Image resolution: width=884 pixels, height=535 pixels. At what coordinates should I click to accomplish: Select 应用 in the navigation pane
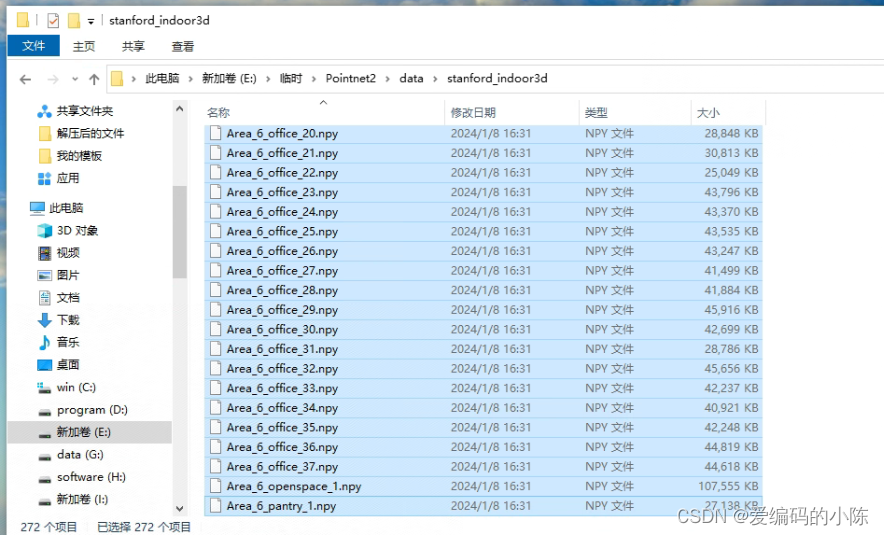pyautogui.click(x=68, y=179)
